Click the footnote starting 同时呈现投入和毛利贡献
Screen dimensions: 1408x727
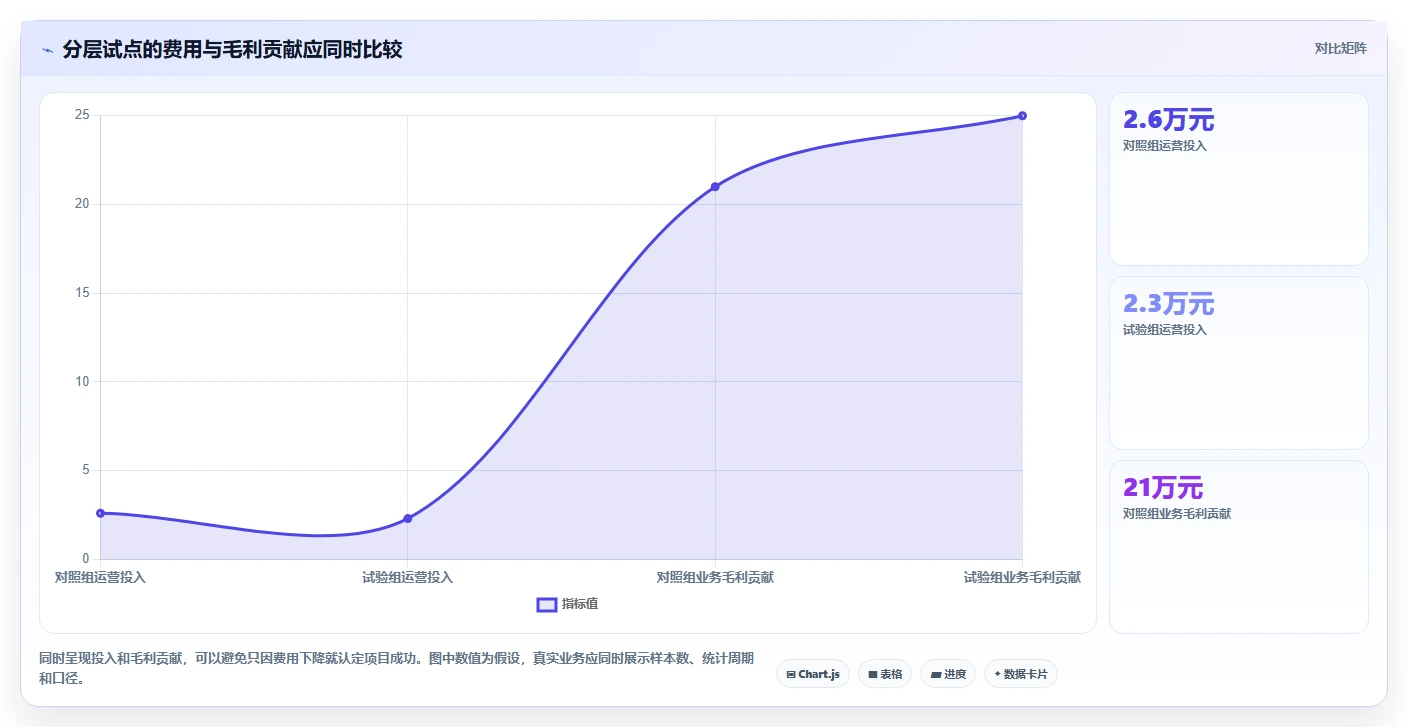pyautogui.click(x=396, y=669)
